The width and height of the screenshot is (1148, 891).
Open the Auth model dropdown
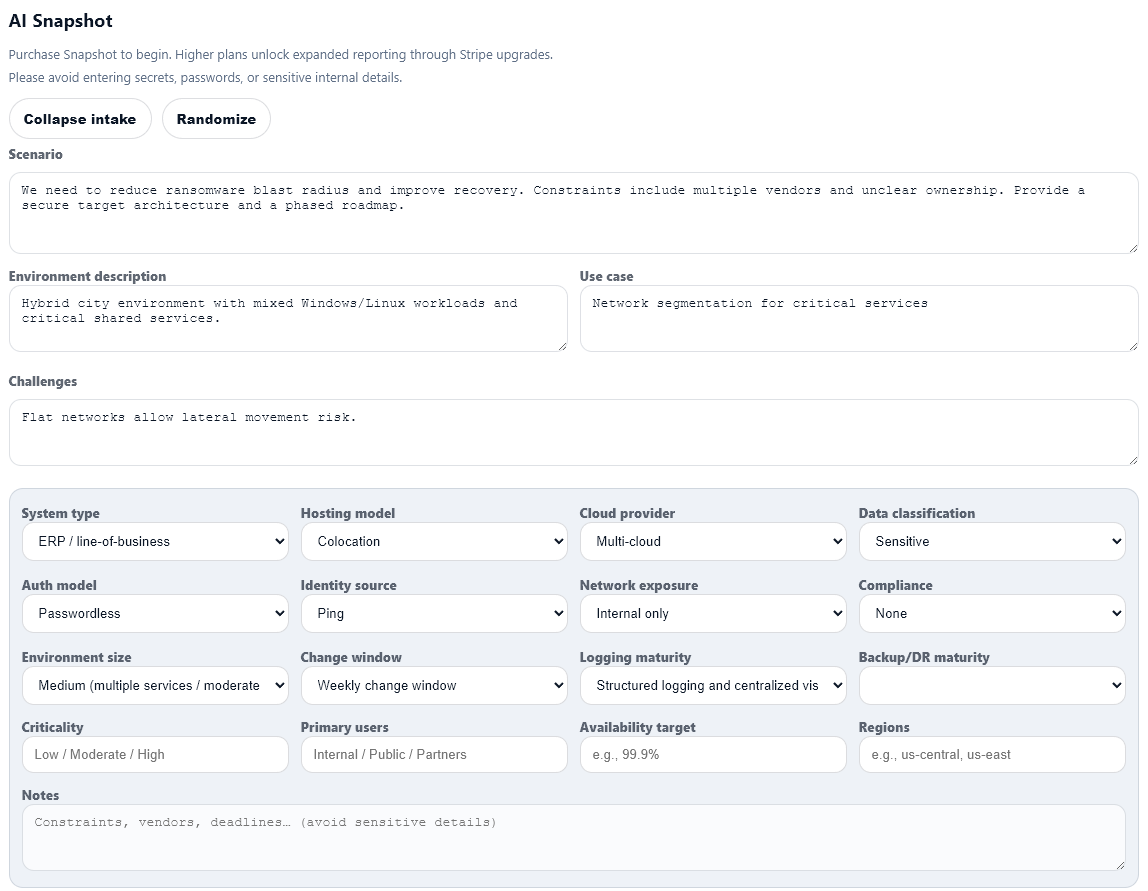(x=155, y=613)
